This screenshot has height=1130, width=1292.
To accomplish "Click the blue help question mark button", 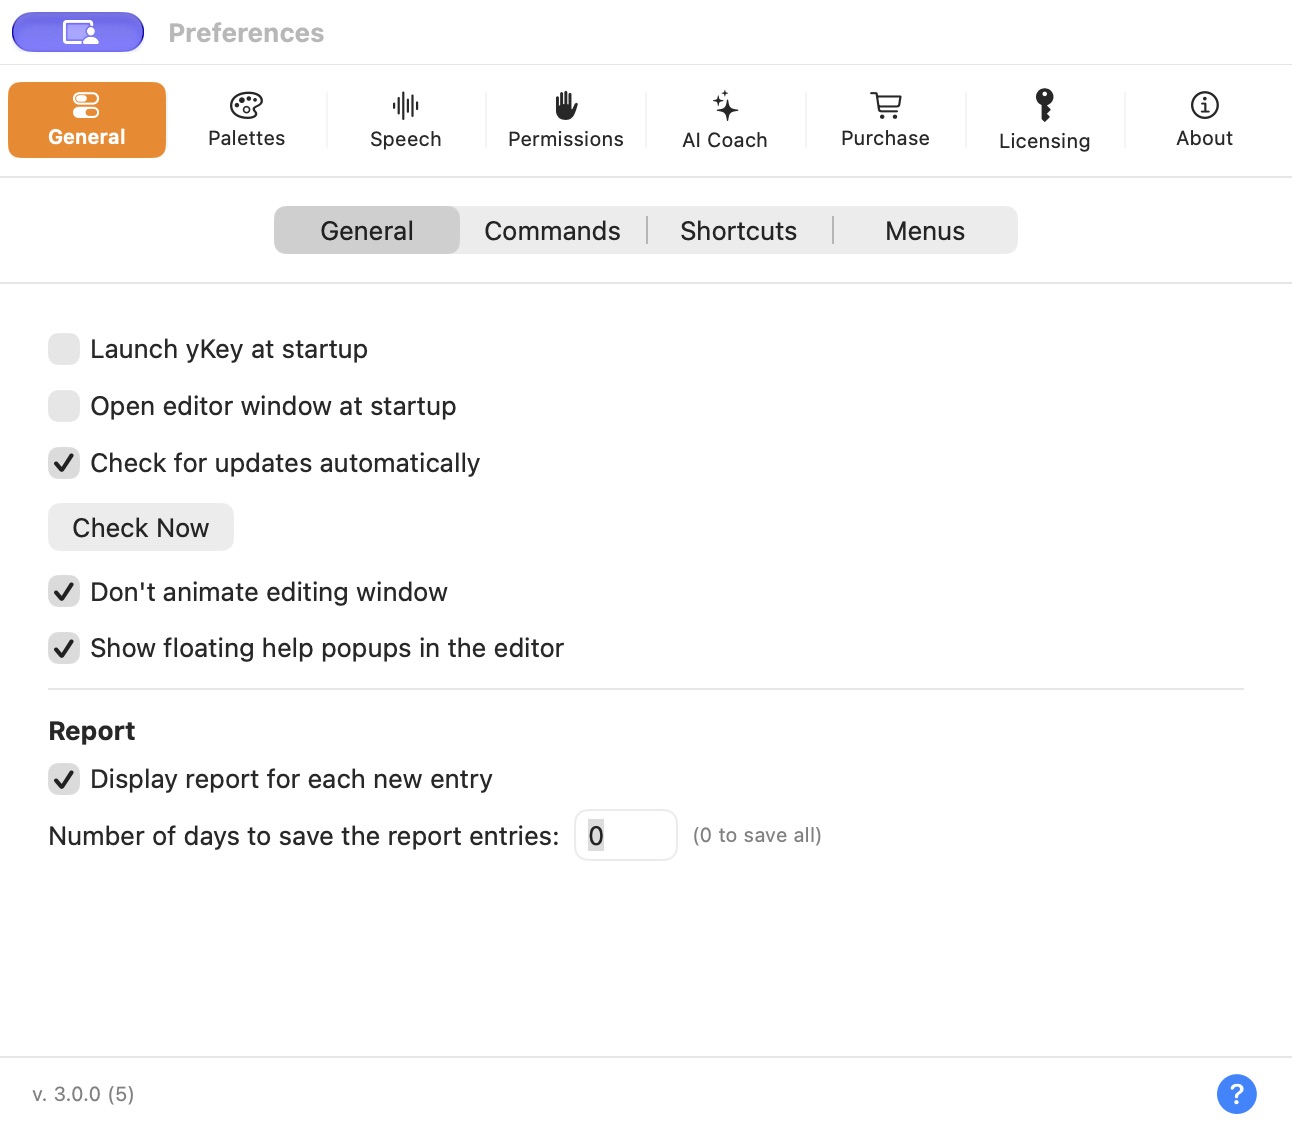I will 1237,1094.
